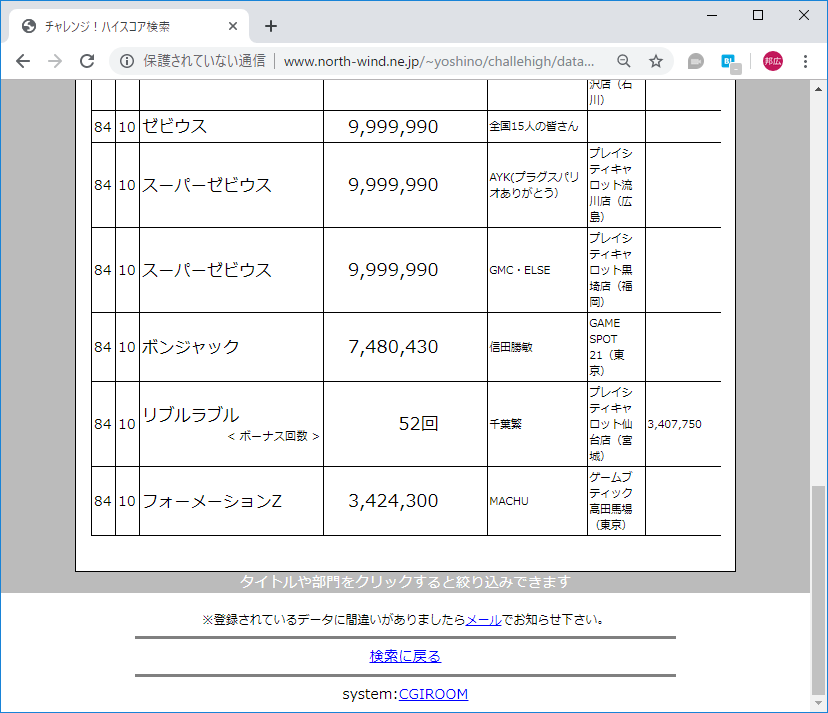This screenshot has width=828, height=713.
Task: Filter by the ゼビウス title
Action: coord(176,126)
